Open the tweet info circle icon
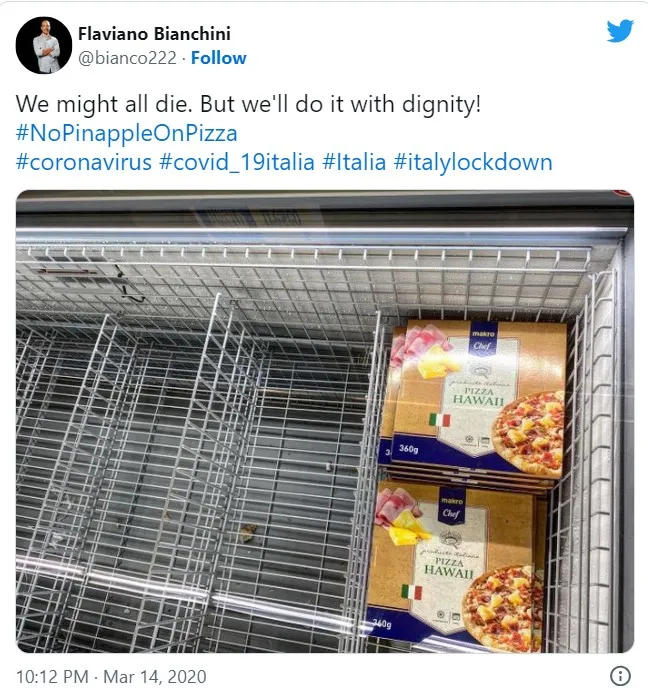Screen dimensions: 648x688 point(621,676)
